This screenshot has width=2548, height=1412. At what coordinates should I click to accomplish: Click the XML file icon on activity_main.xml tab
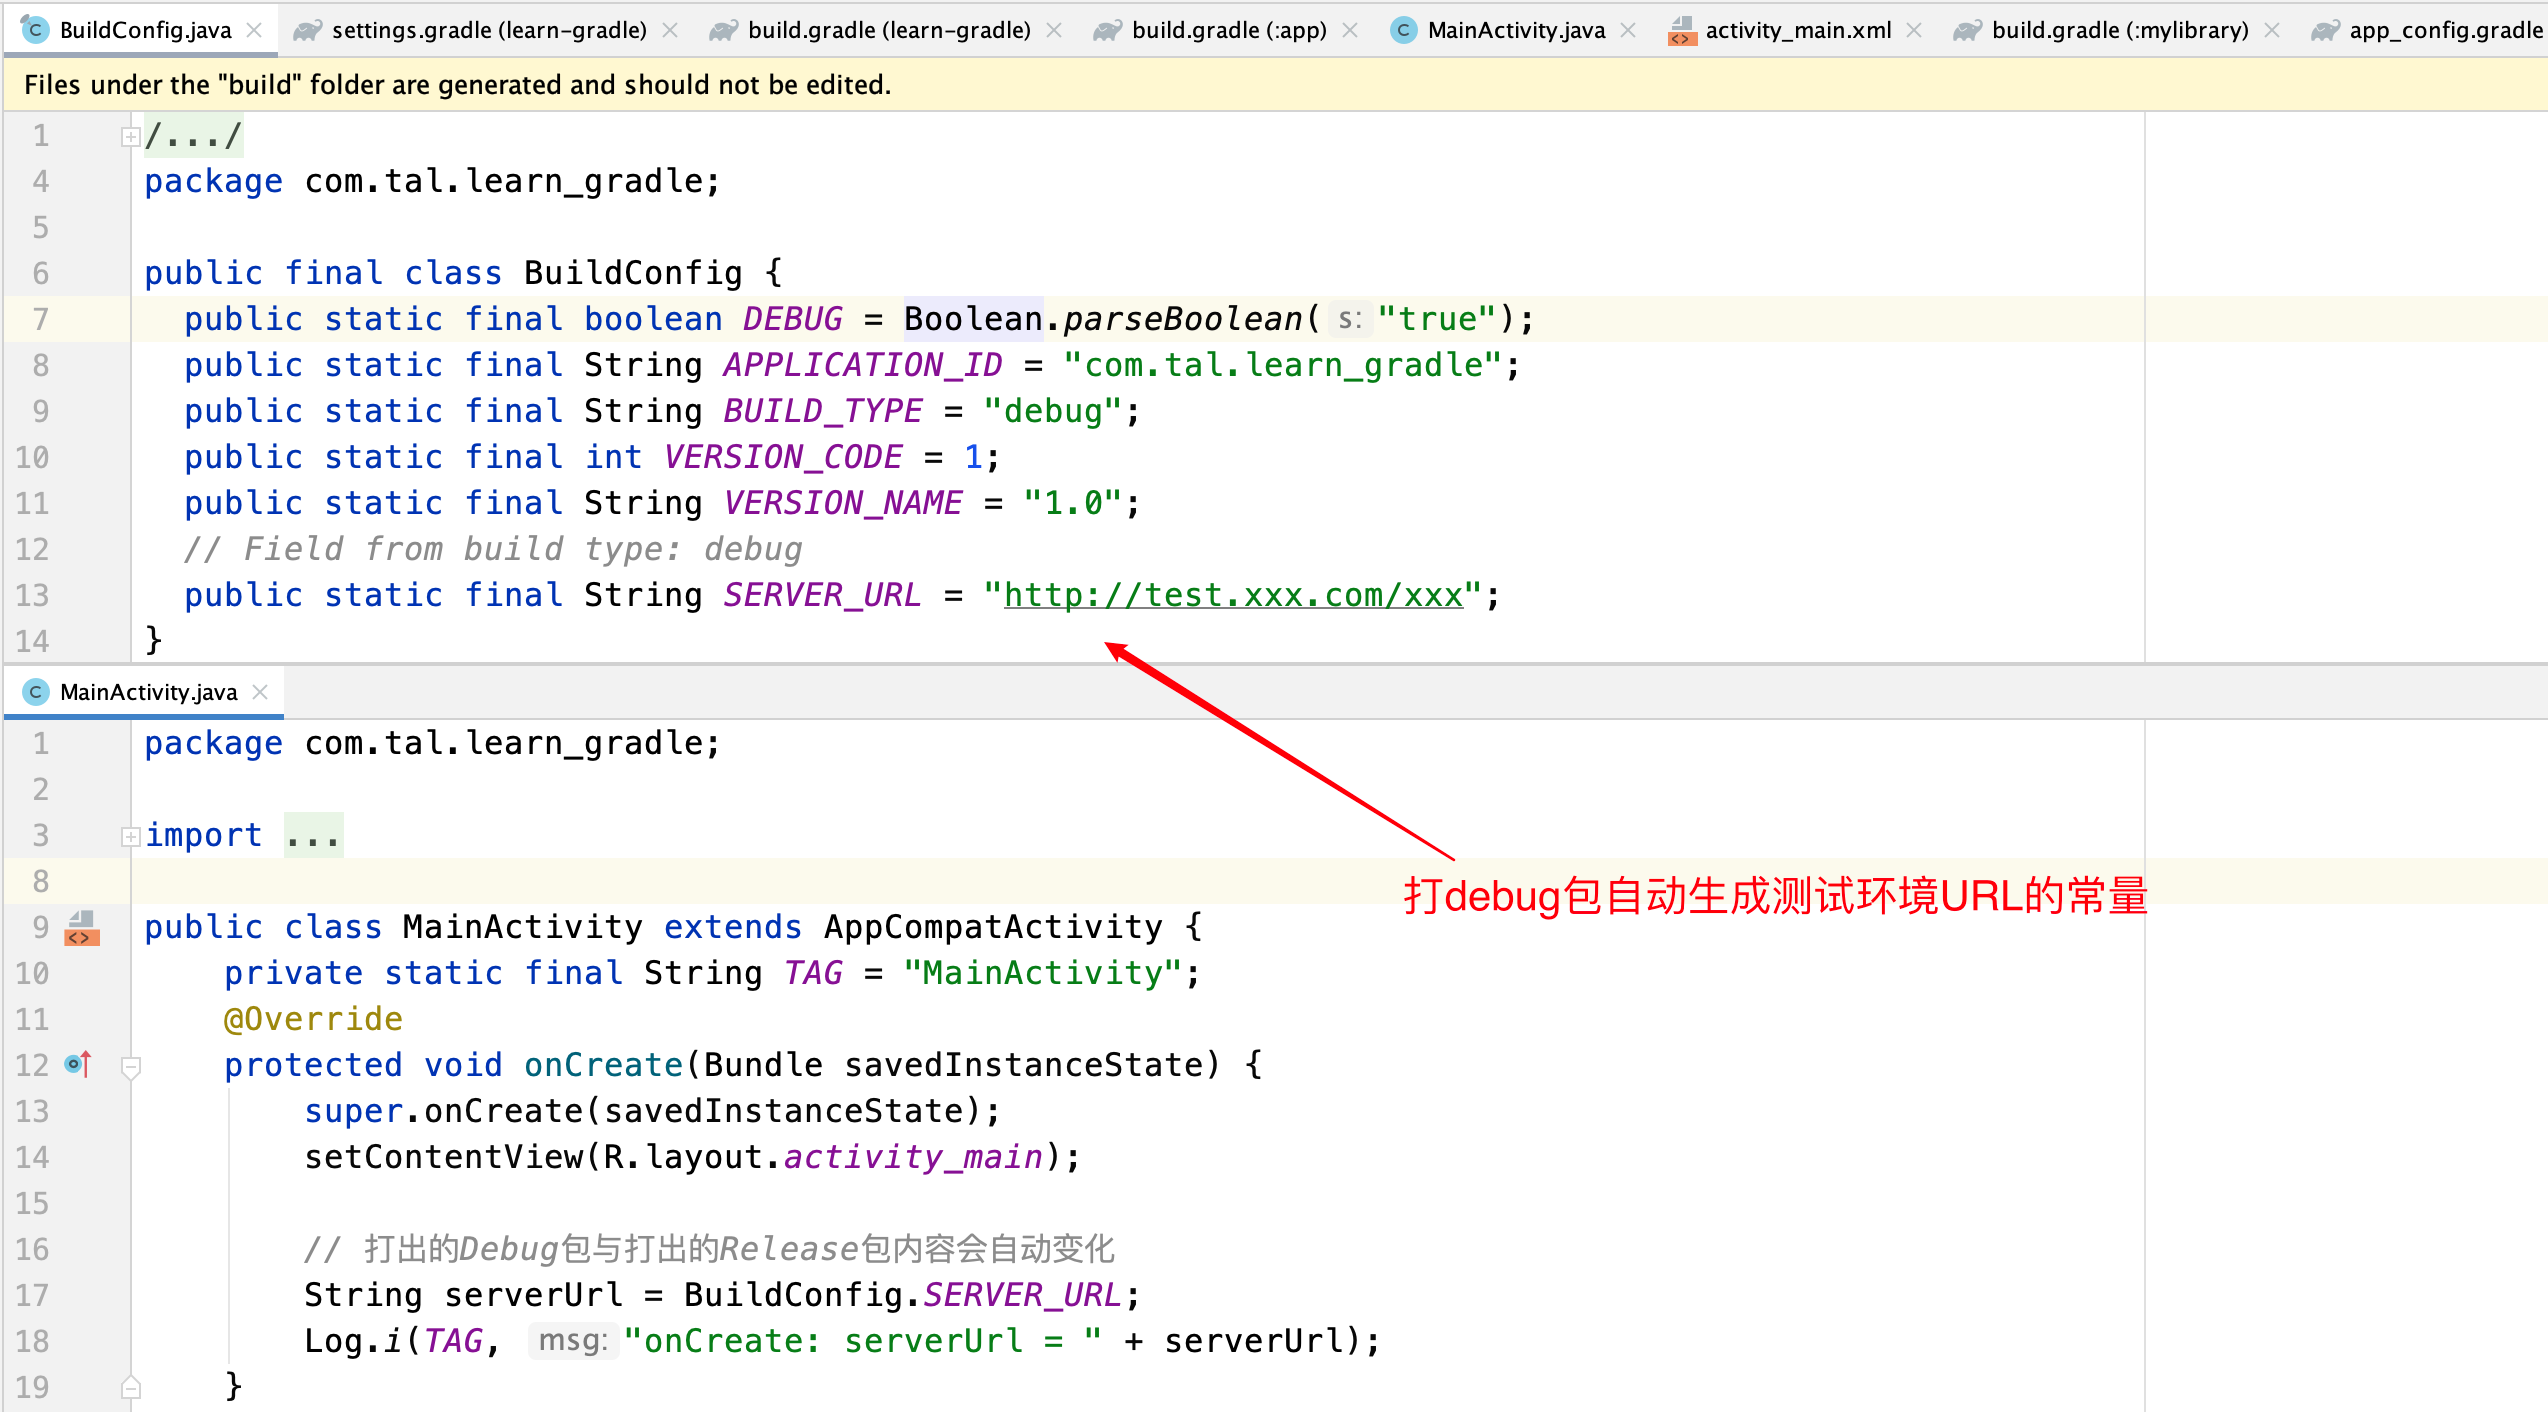point(1682,30)
